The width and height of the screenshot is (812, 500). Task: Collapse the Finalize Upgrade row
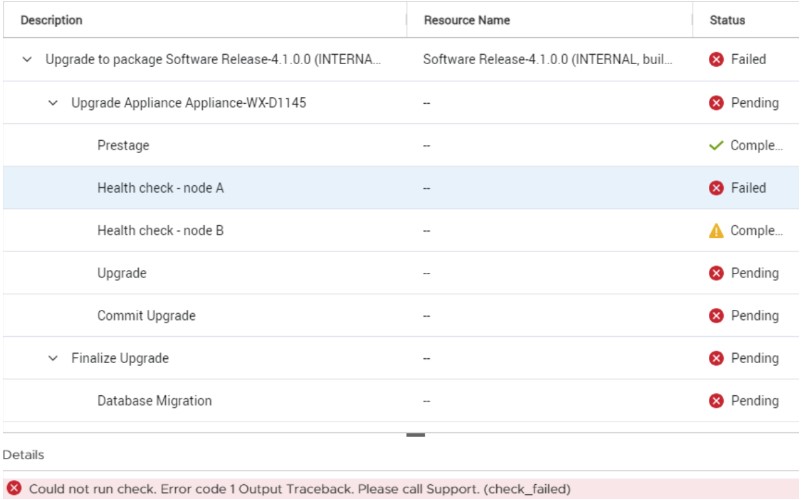coord(53,358)
